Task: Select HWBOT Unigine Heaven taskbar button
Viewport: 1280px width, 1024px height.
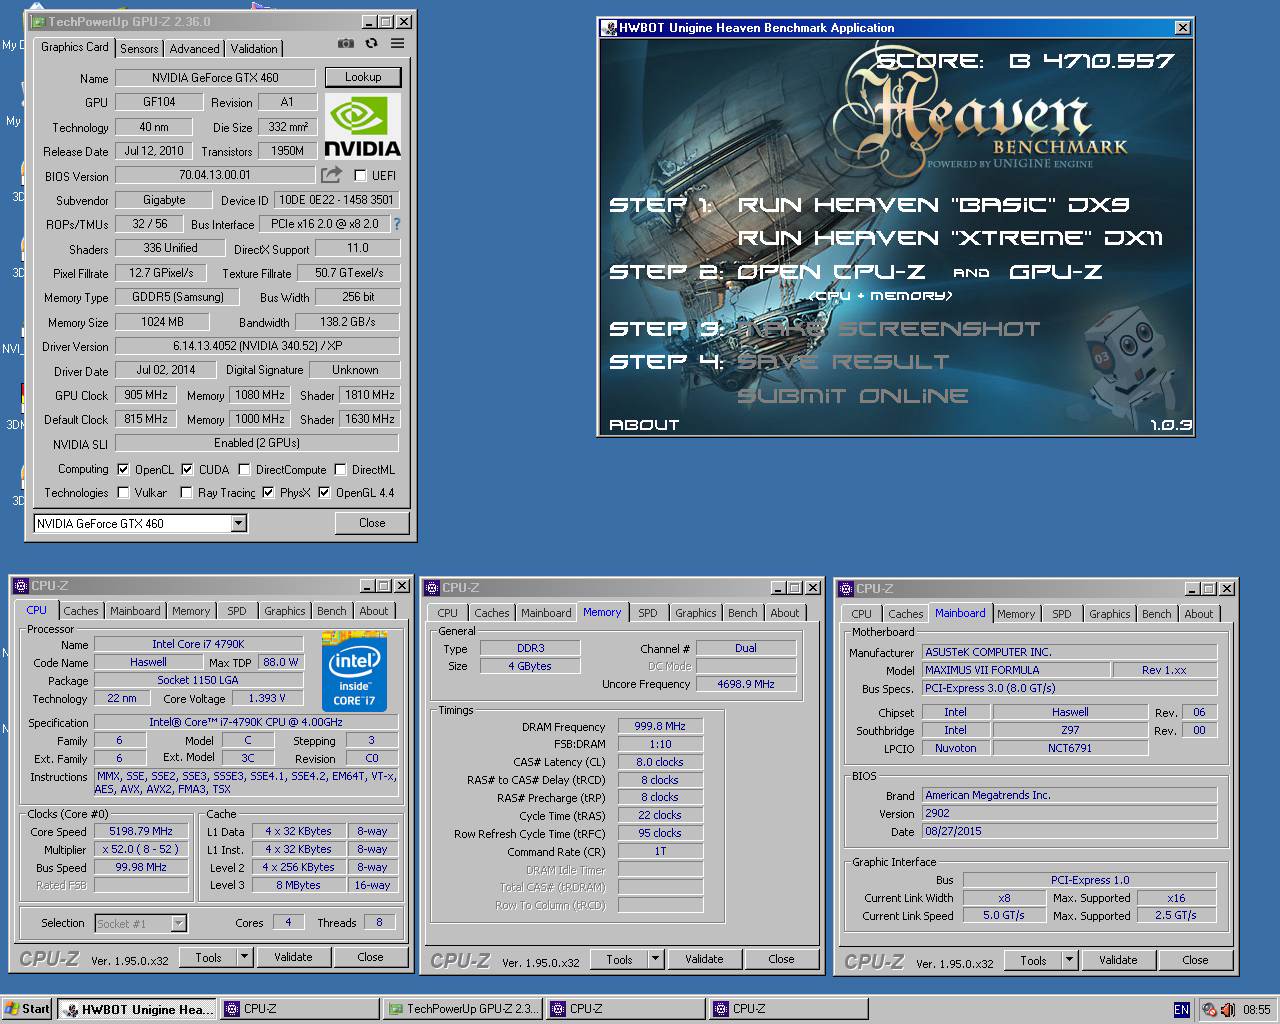Action: pyautogui.click(x=137, y=1009)
